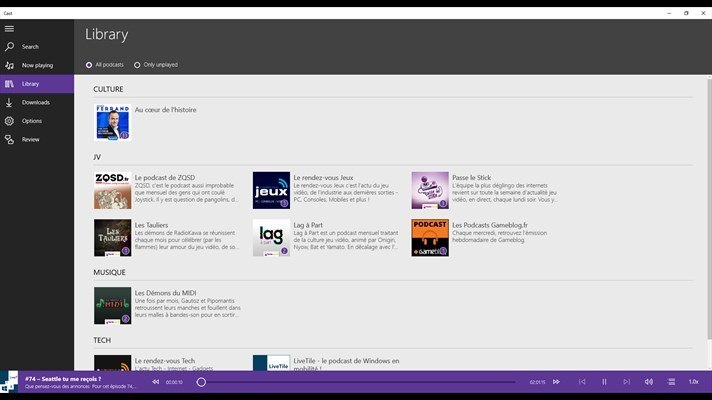
Task: Open the playlist queue icon
Action: click(671, 382)
